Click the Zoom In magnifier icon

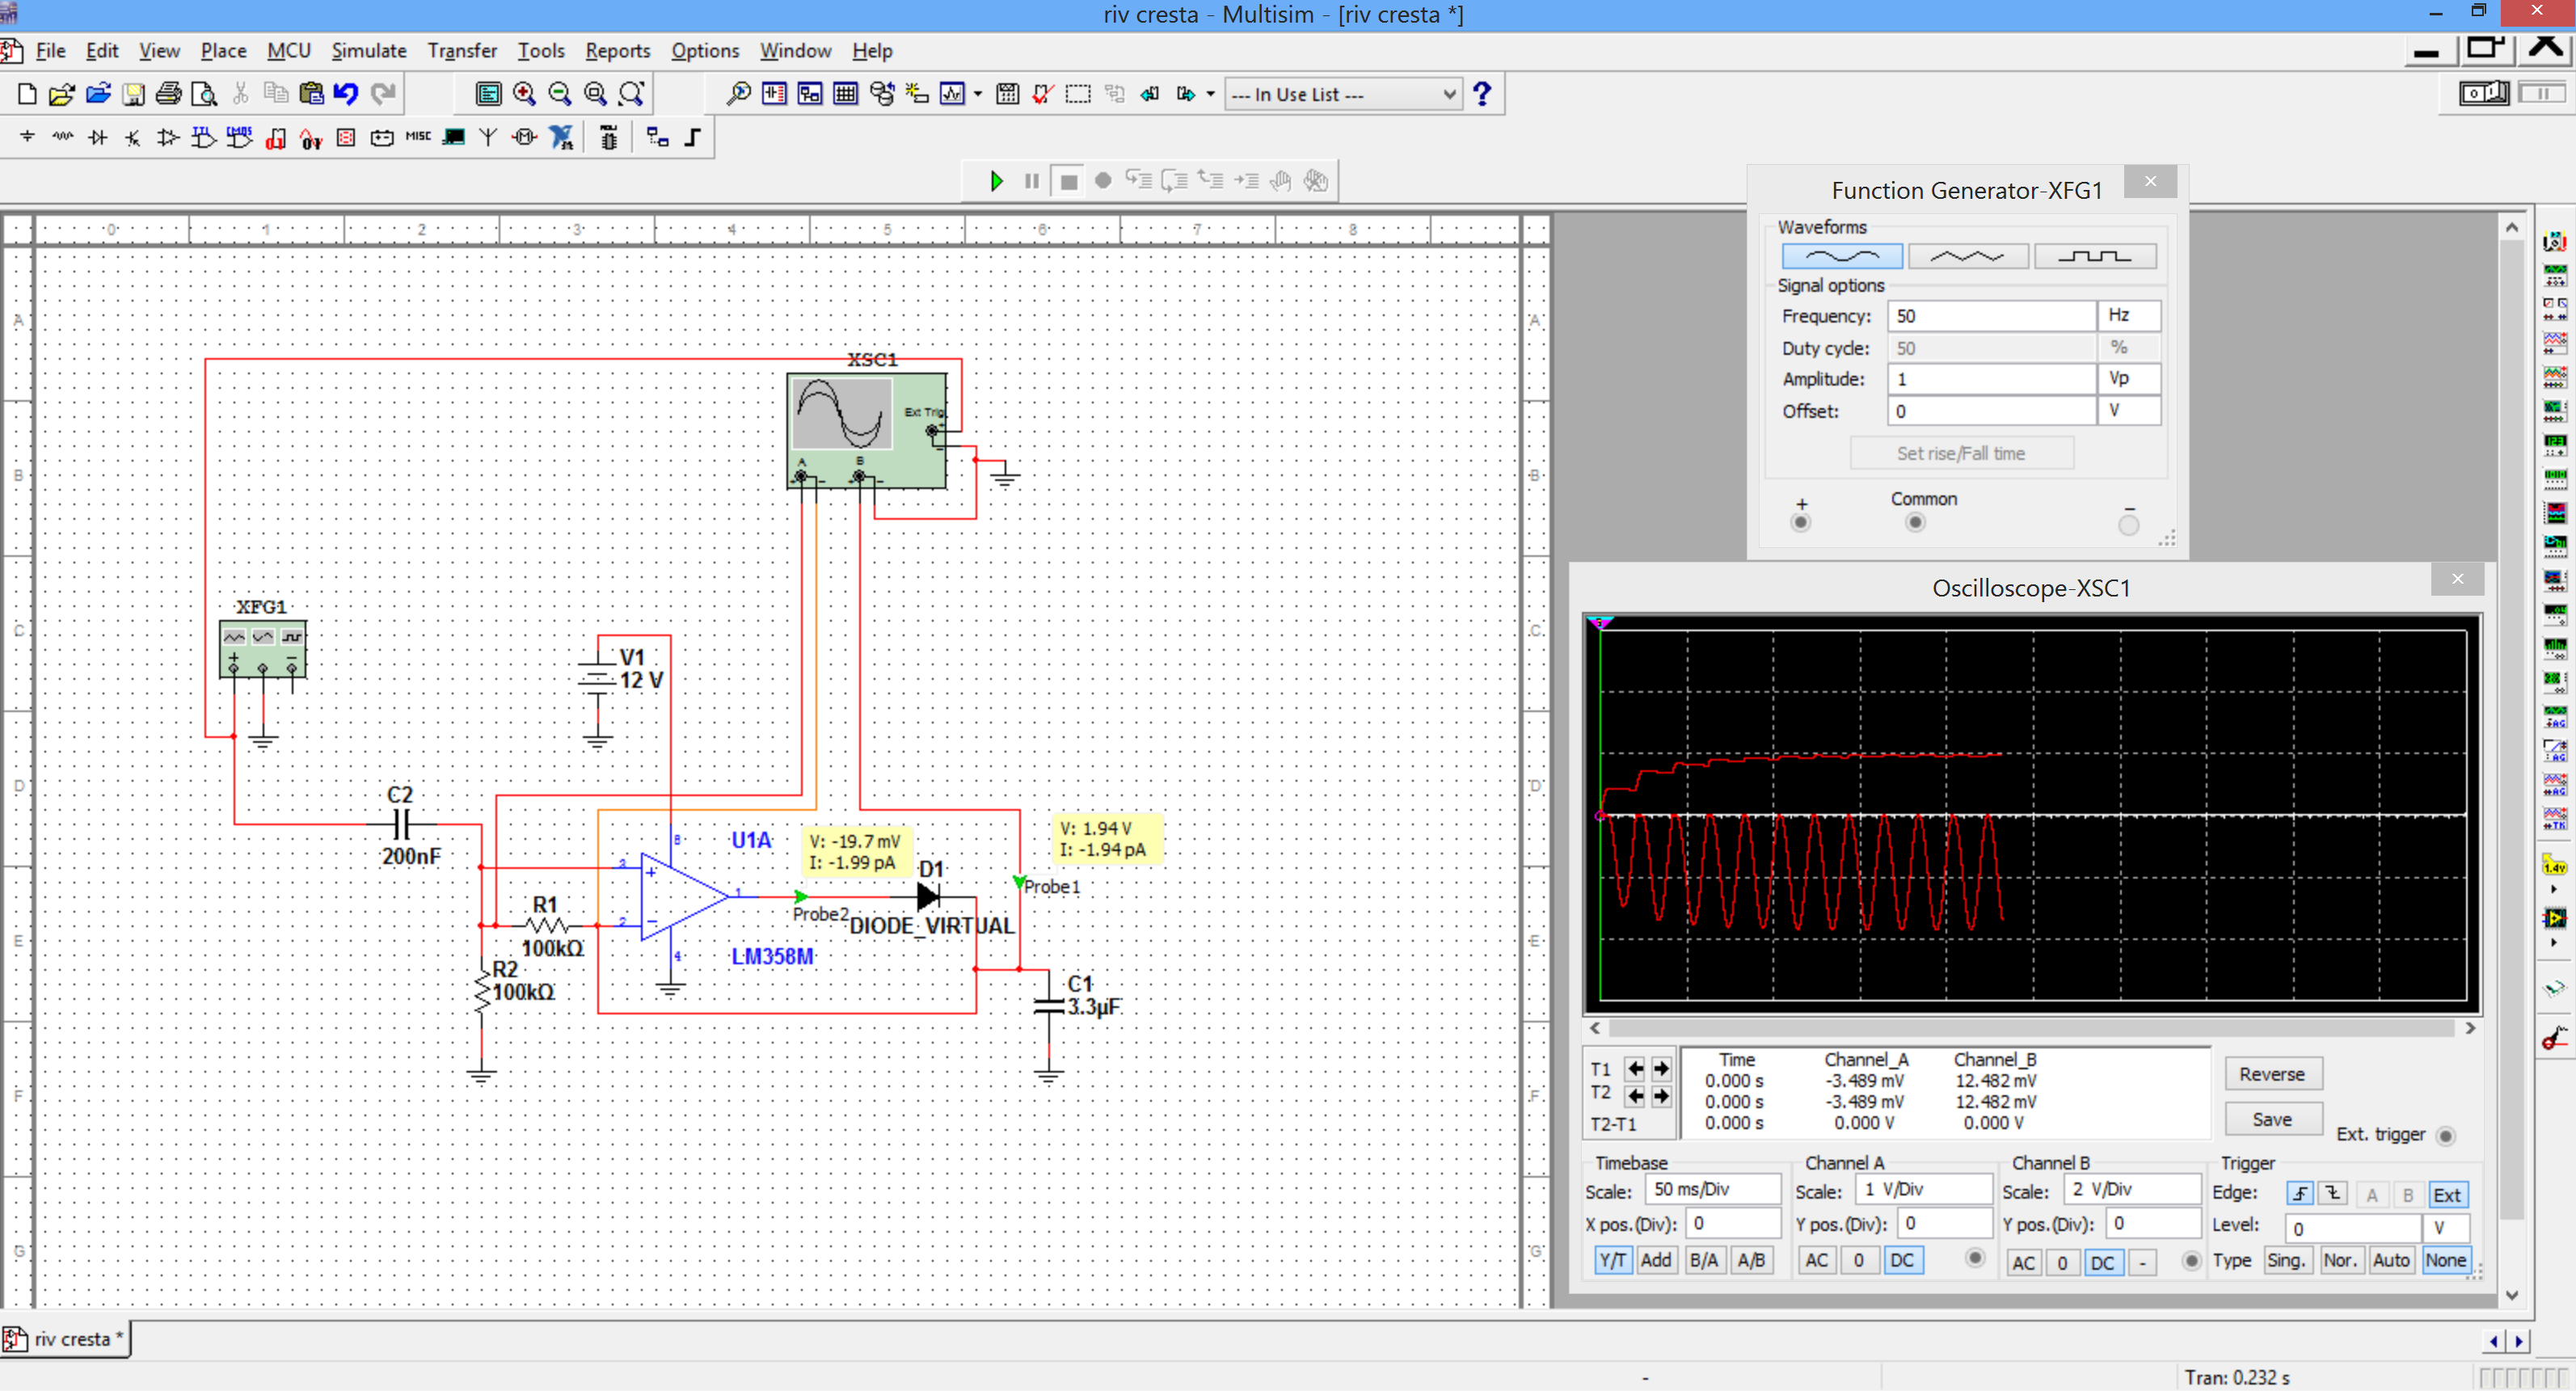[524, 94]
